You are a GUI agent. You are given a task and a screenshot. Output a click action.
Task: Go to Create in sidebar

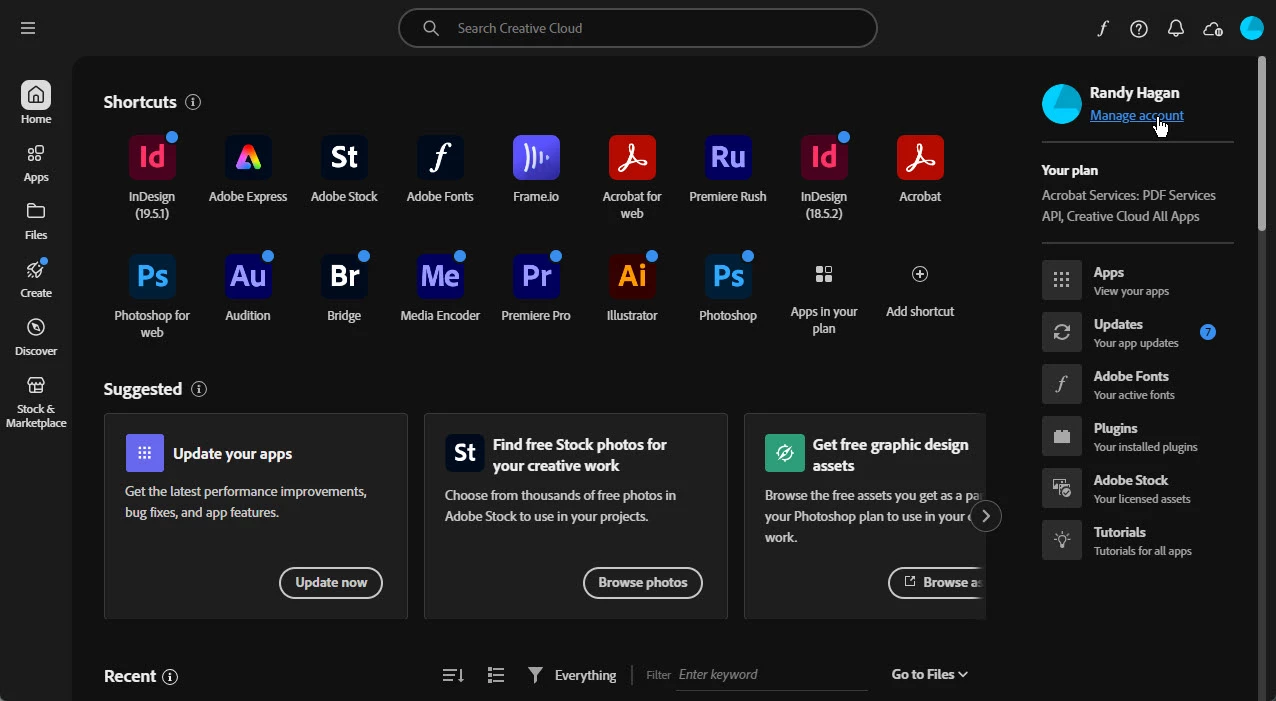(36, 279)
